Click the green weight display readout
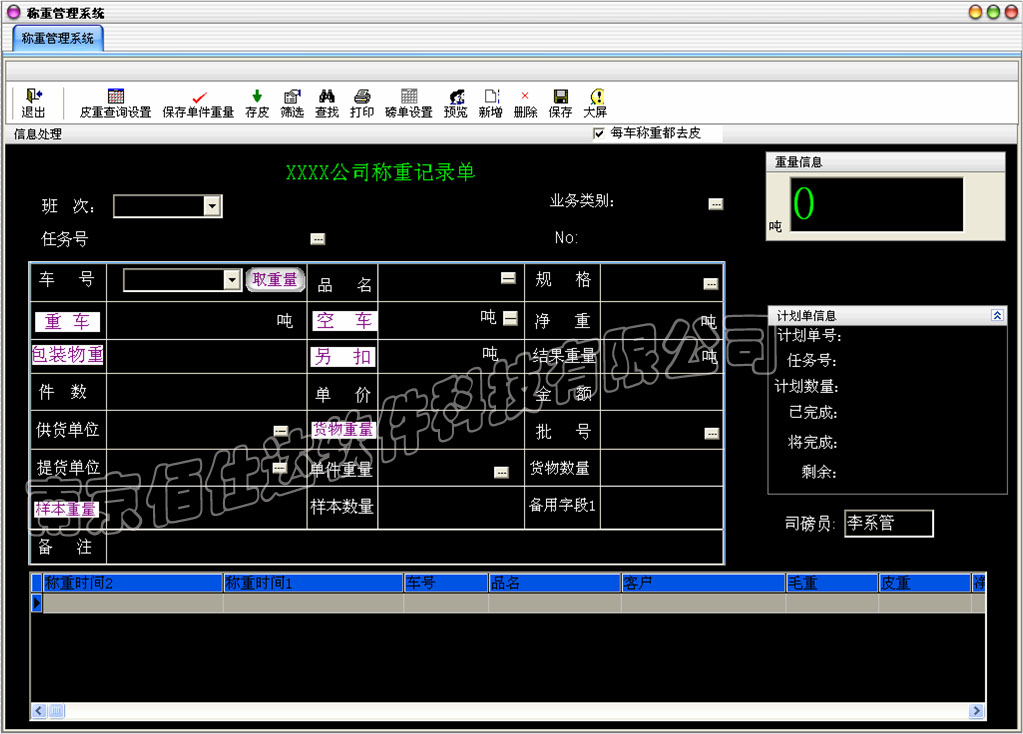The width and height of the screenshot is (1023, 734). point(877,204)
